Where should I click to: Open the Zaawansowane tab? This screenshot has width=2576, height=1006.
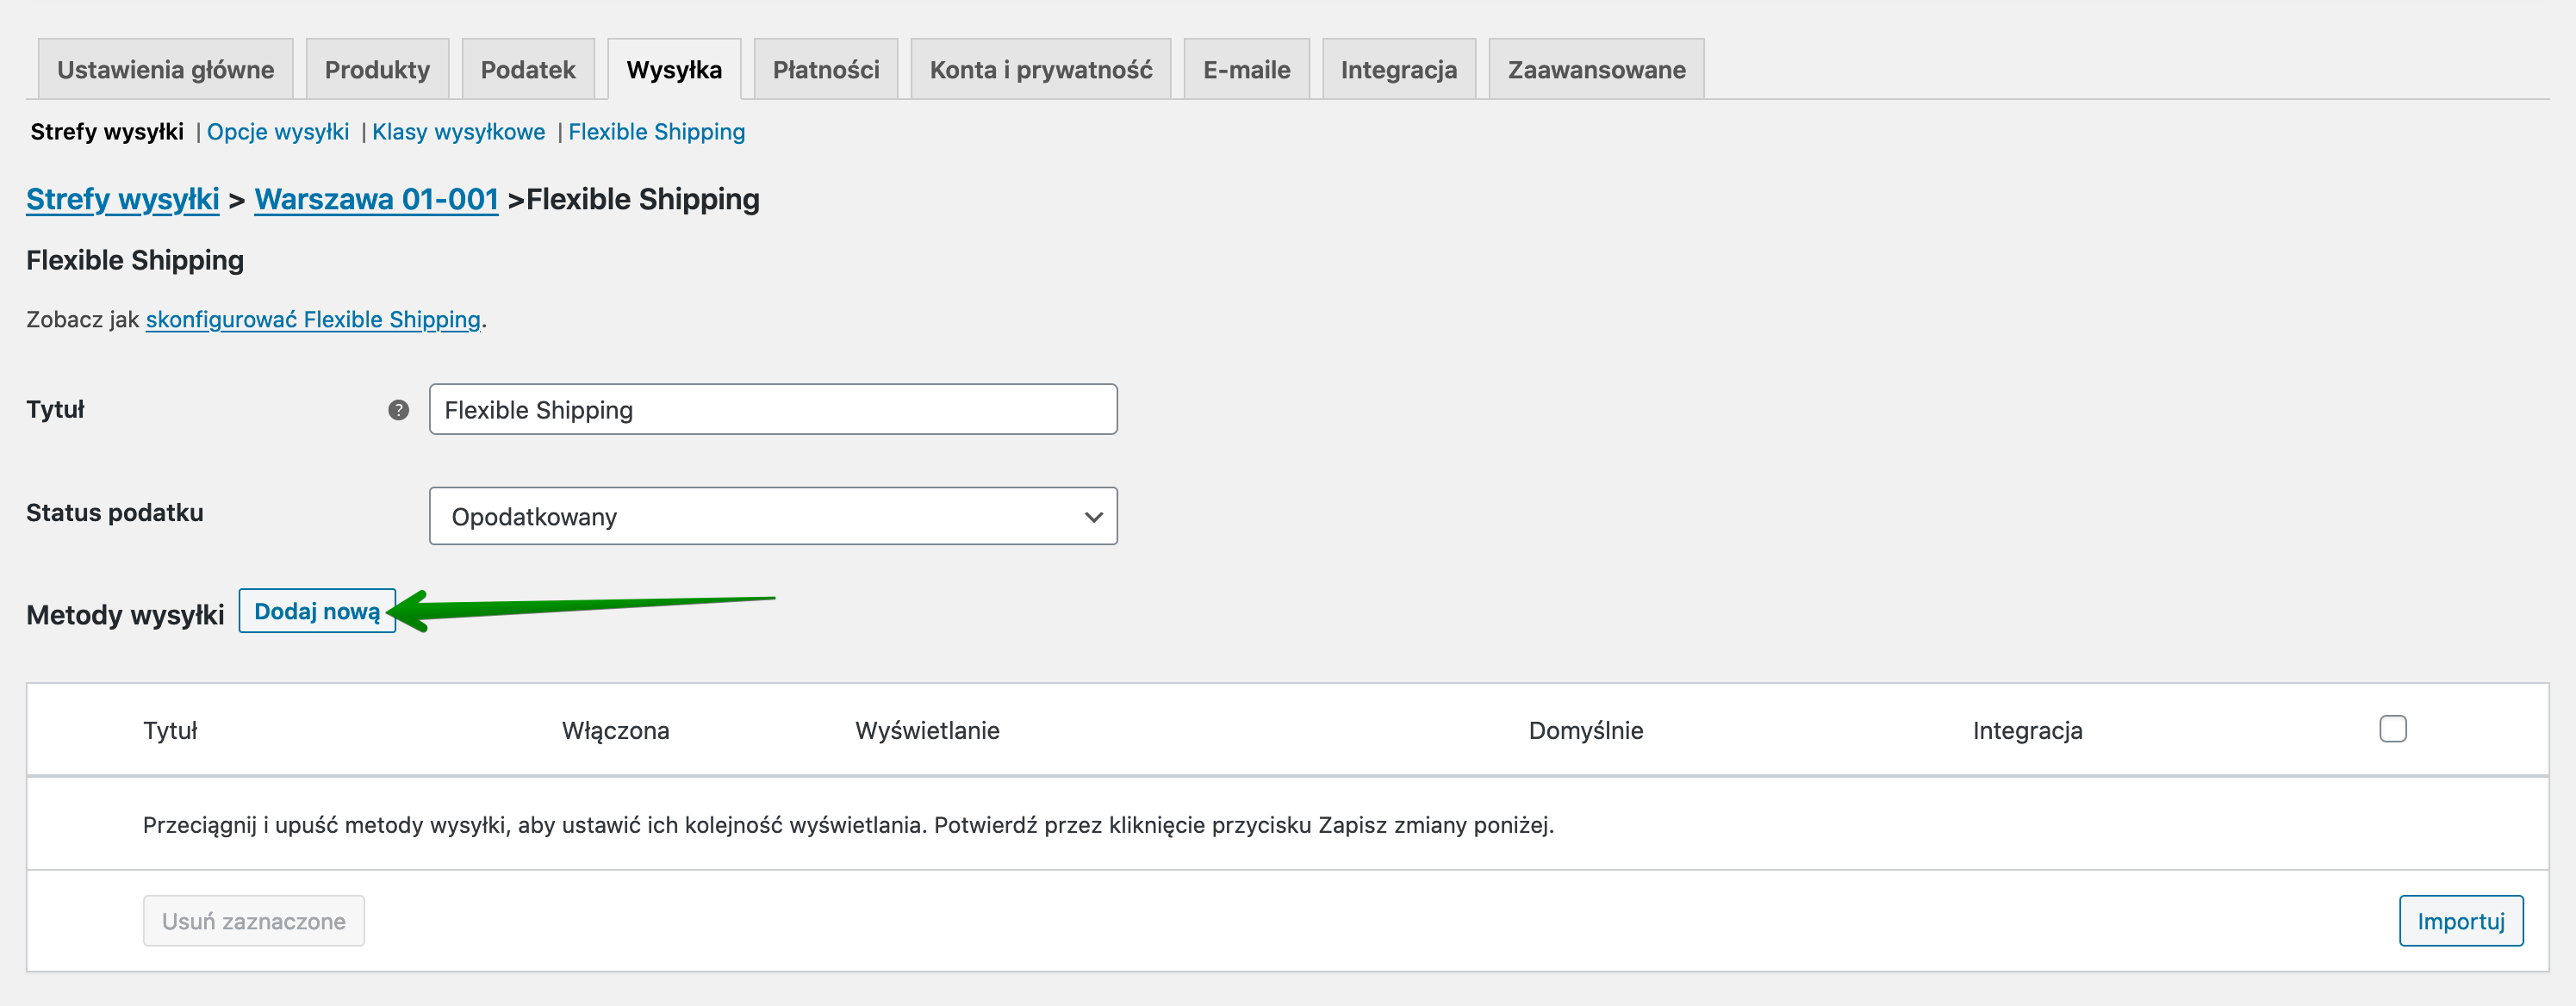tap(1596, 70)
